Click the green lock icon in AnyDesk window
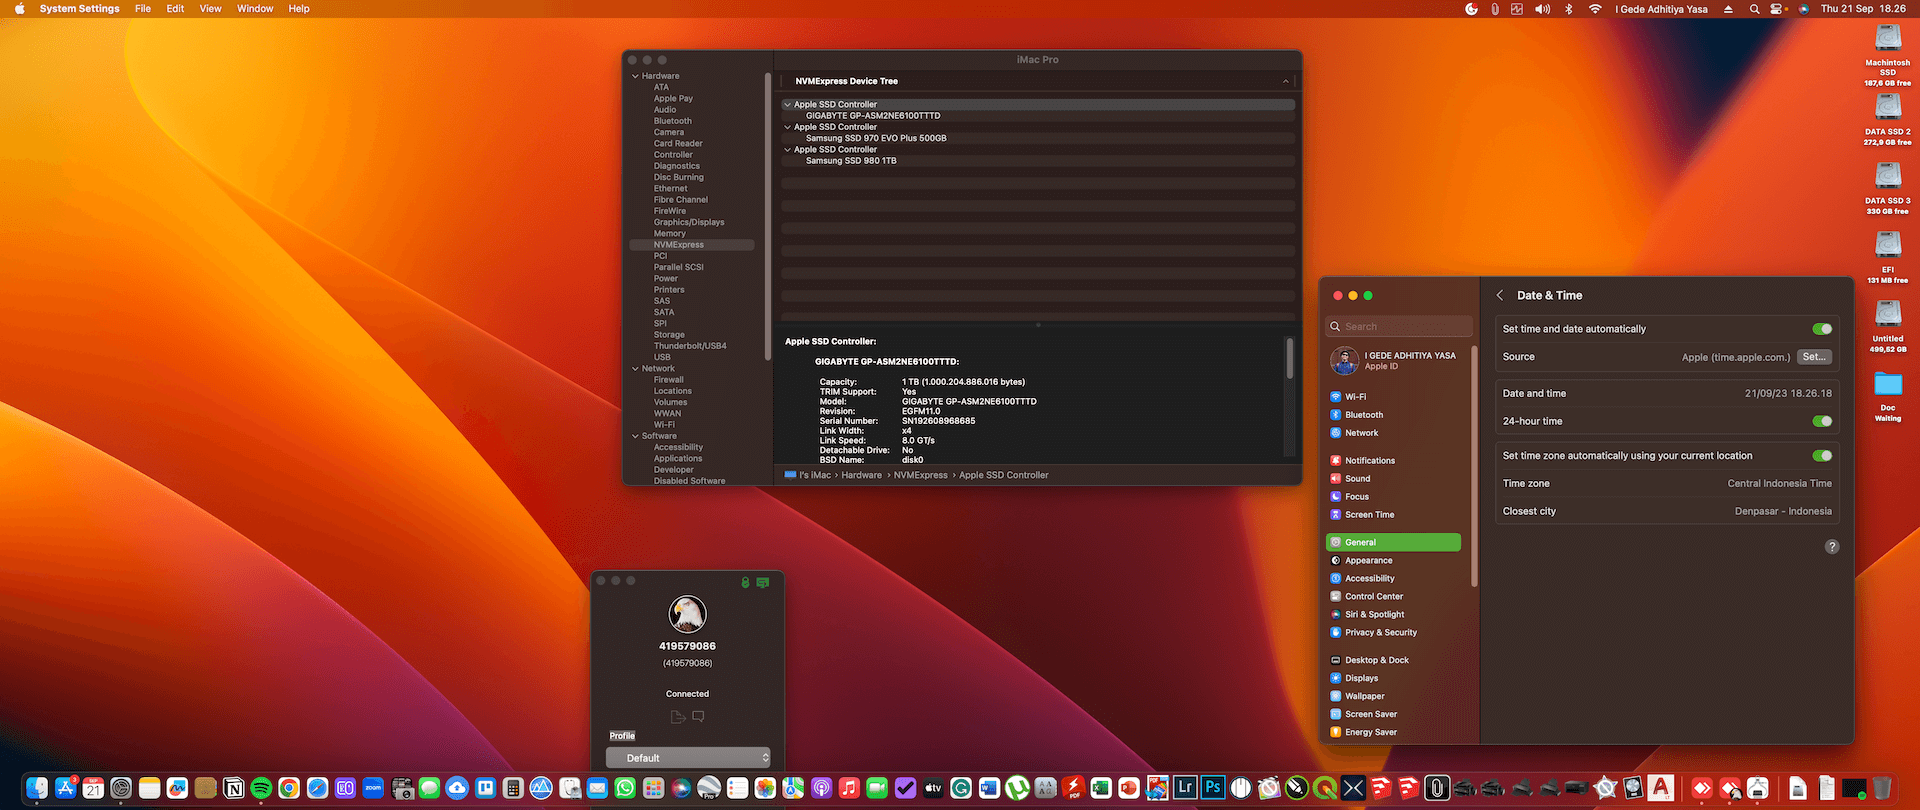The width and height of the screenshot is (1920, 810). point(745,582)
